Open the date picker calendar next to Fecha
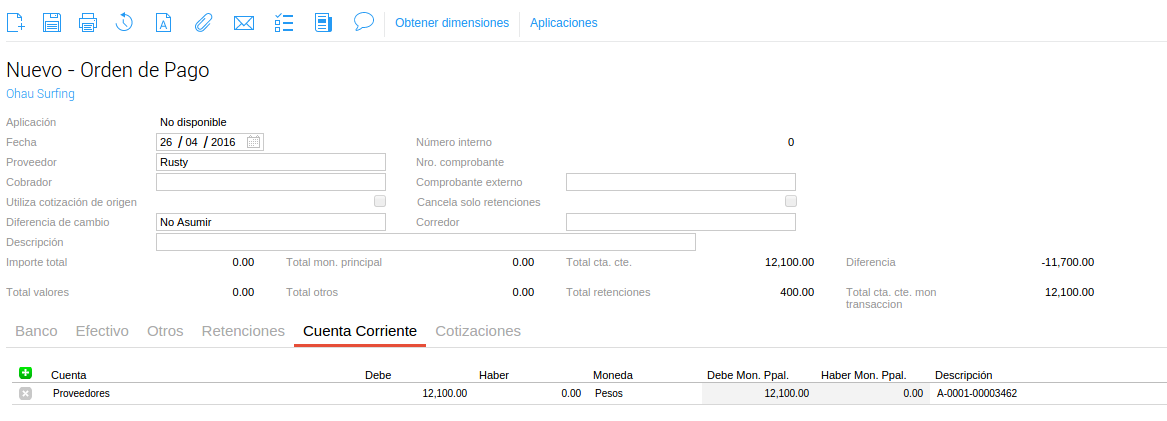This screenshot has width=1167, height=421. coord(254,142)
